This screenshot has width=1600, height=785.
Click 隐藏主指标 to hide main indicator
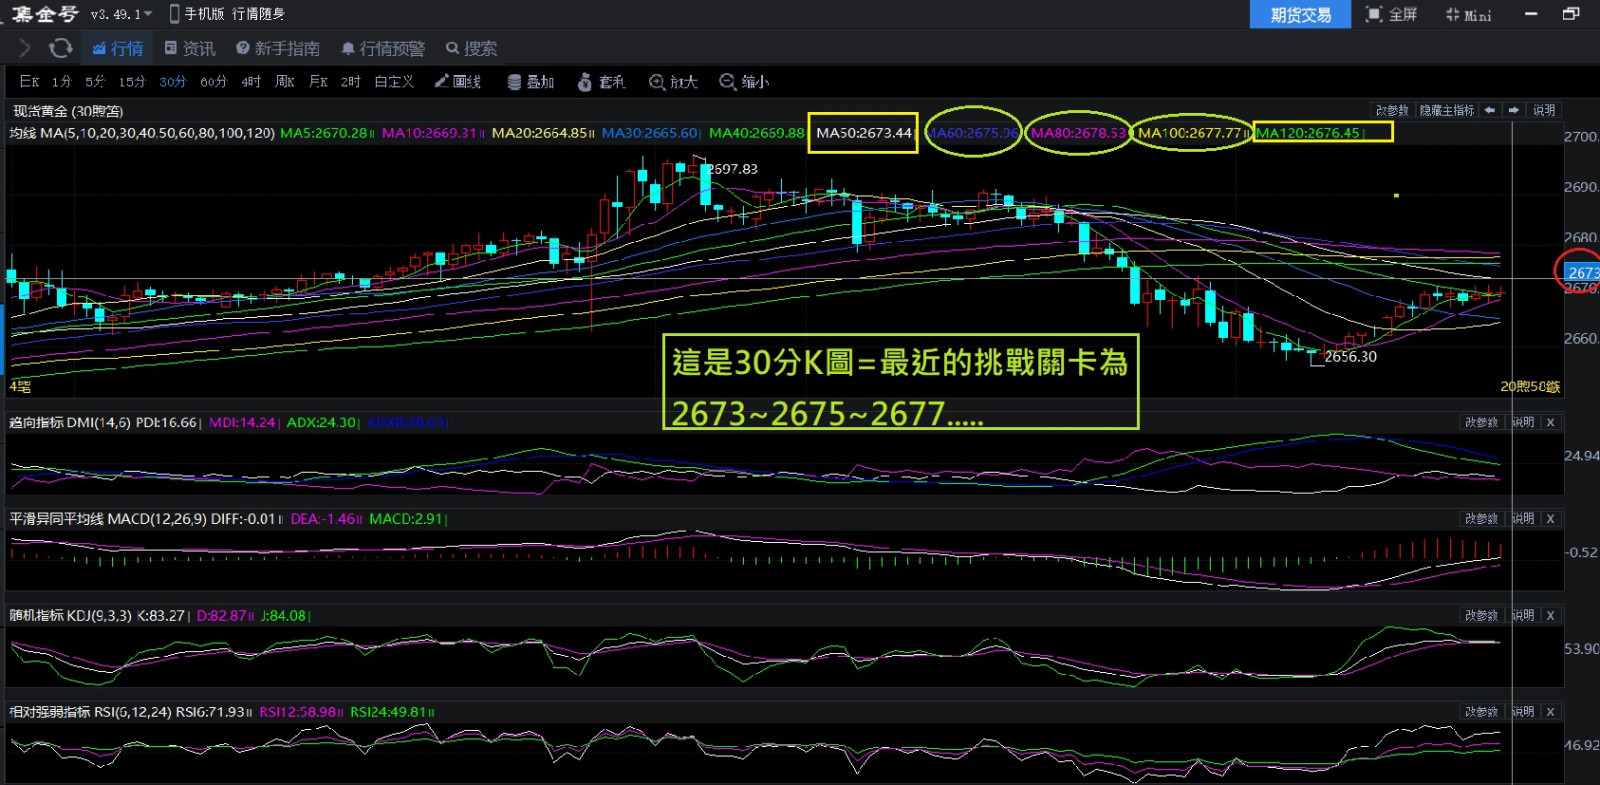click(x=1447, y=110)
